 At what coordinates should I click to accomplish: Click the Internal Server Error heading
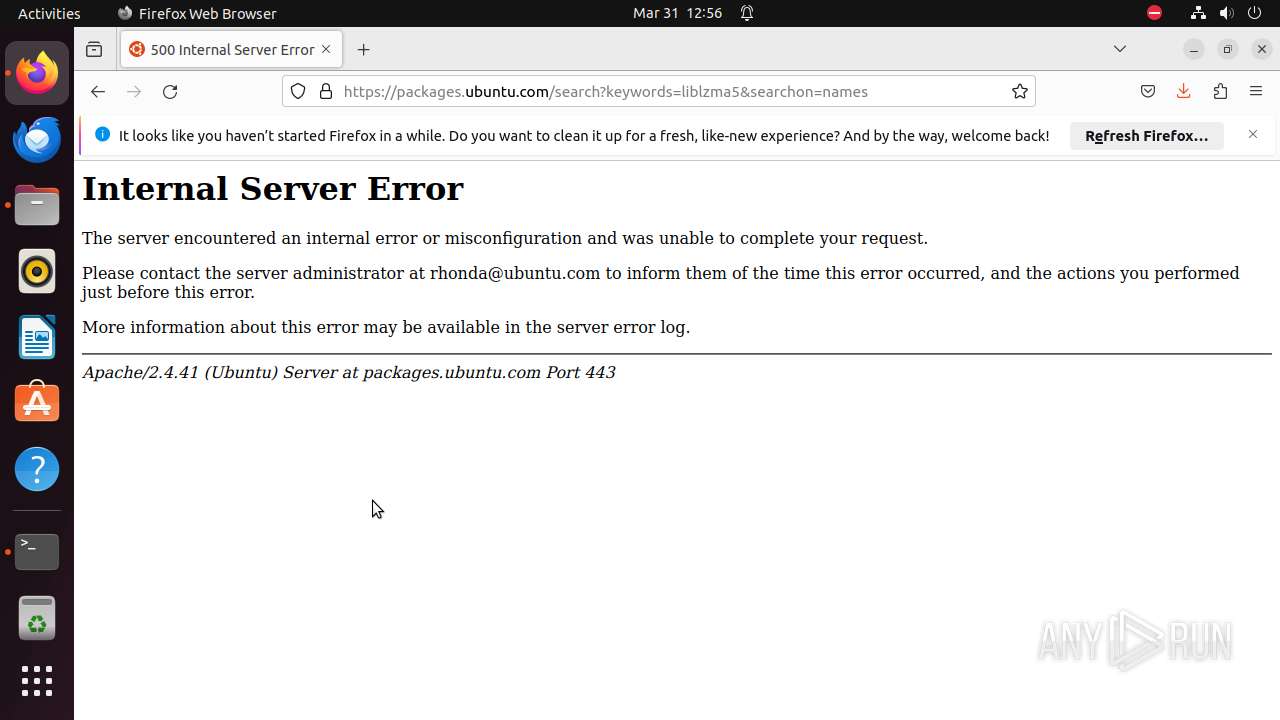(x=273, y=188)
